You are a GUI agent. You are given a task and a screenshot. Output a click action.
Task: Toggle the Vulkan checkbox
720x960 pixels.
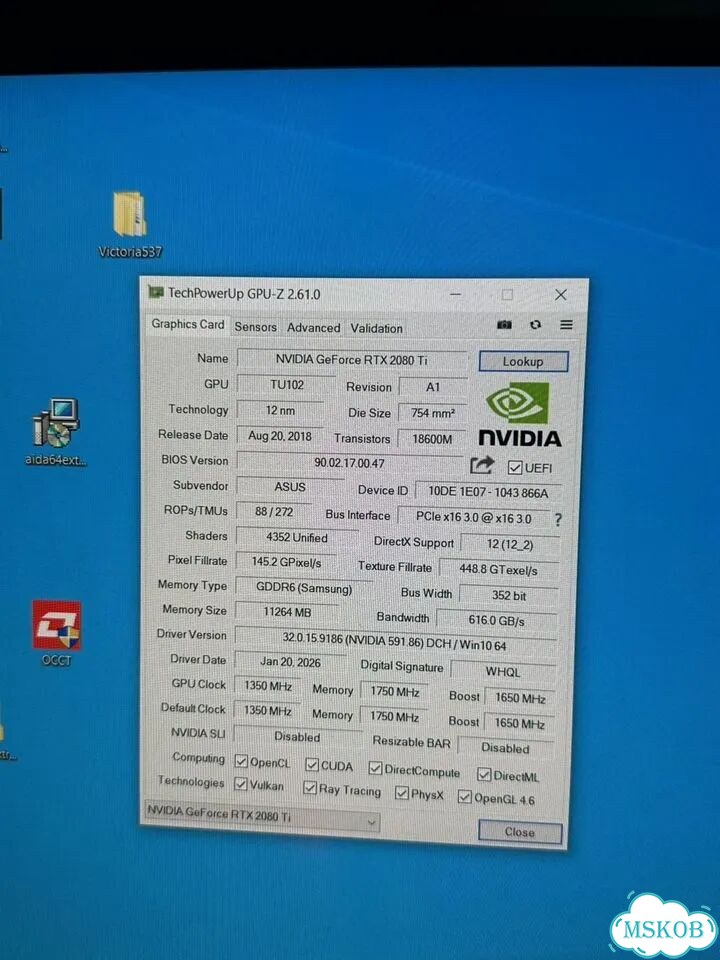tap(241, 784)
